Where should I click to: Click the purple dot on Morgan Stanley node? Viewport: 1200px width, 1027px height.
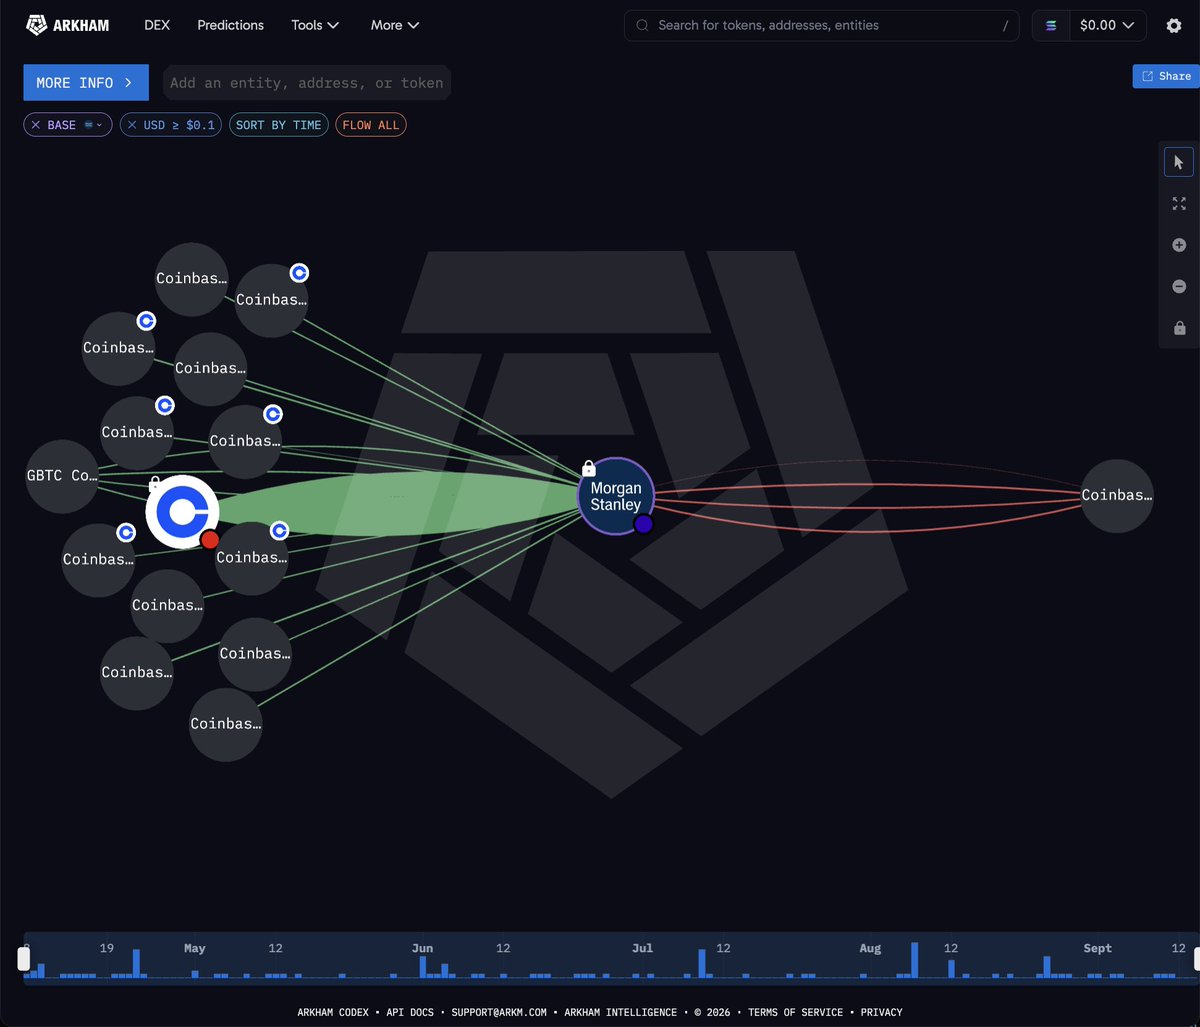coord(643,524)
